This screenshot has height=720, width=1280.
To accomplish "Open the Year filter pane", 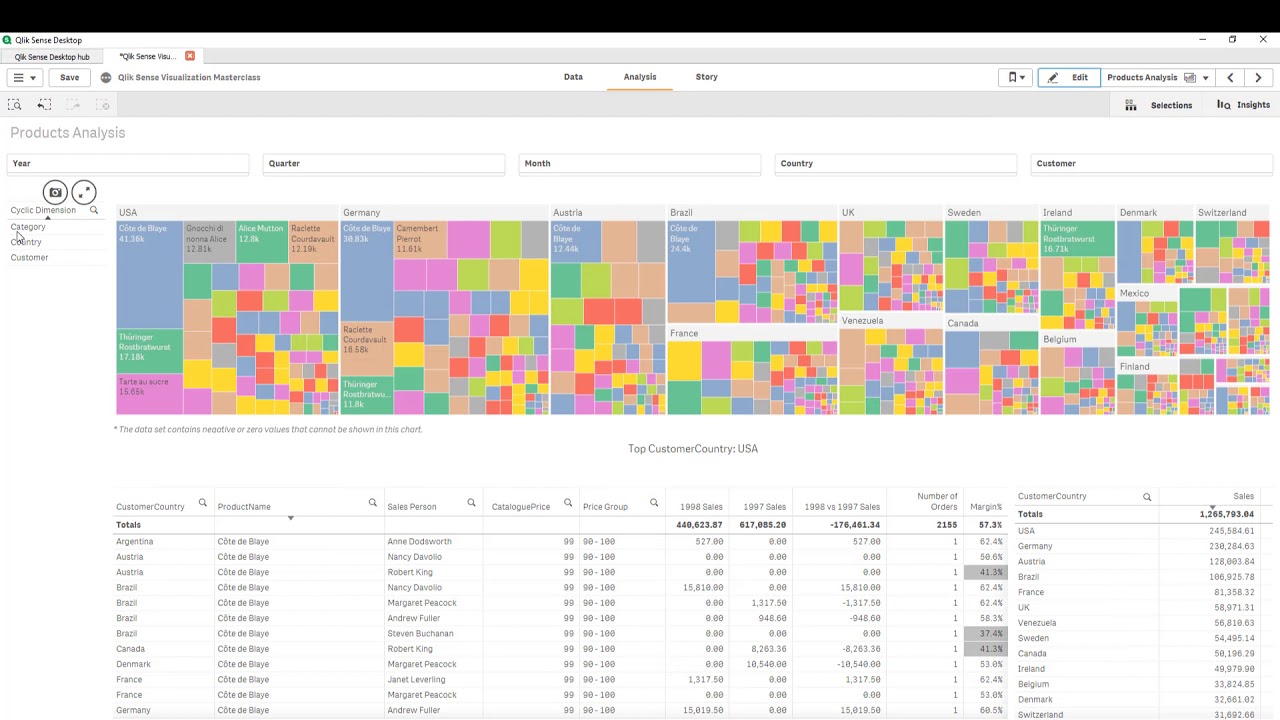I will click(128, 164).
